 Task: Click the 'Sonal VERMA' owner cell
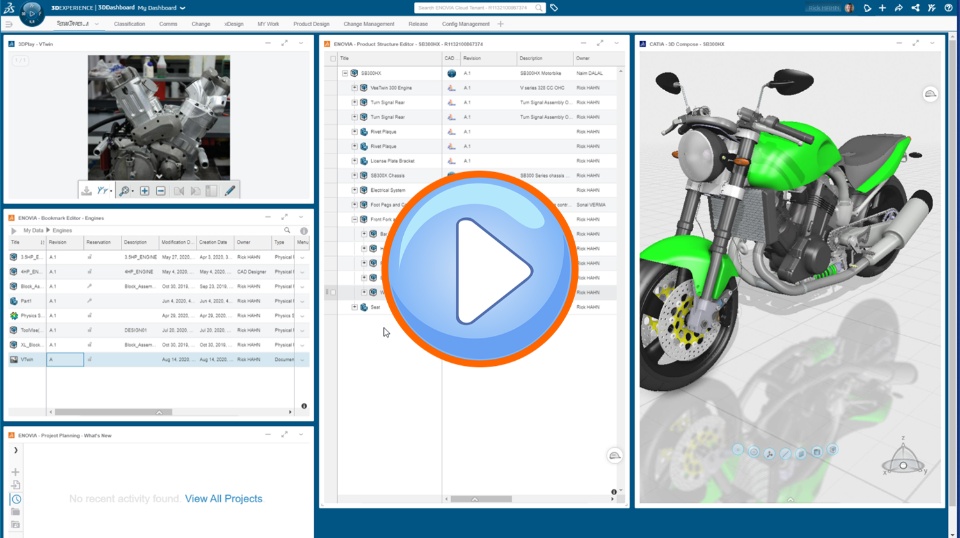coord(591,205)
